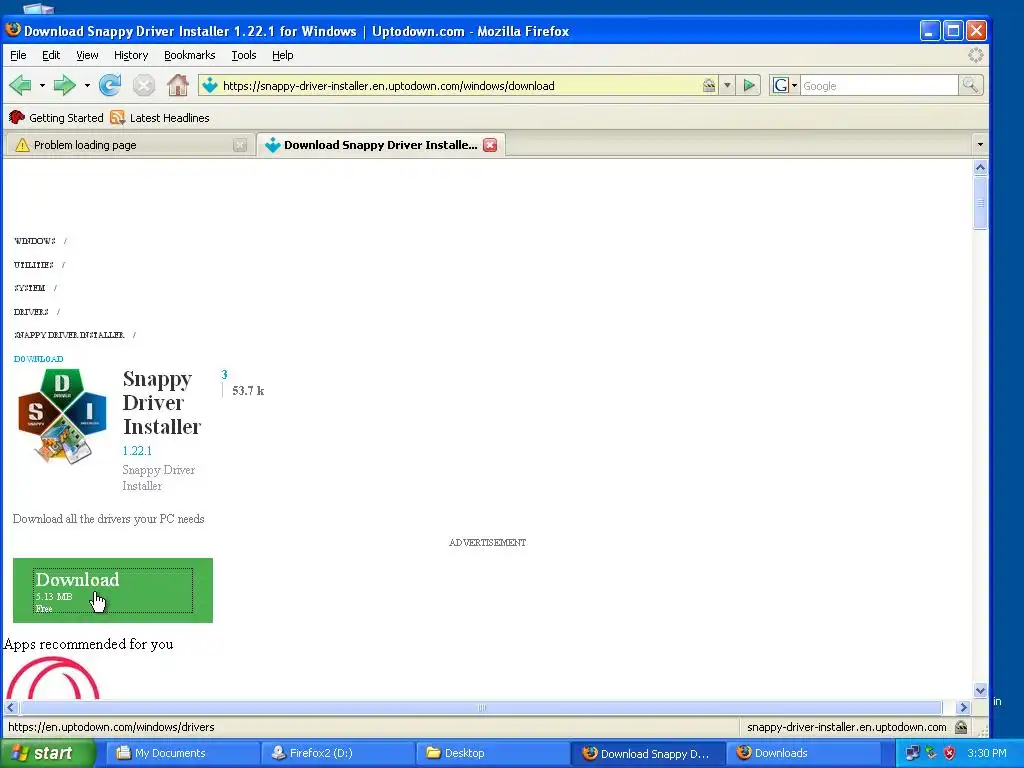Open the Google search engine selector
Viewport: 1024px width, 768px height.
point(784,86)
